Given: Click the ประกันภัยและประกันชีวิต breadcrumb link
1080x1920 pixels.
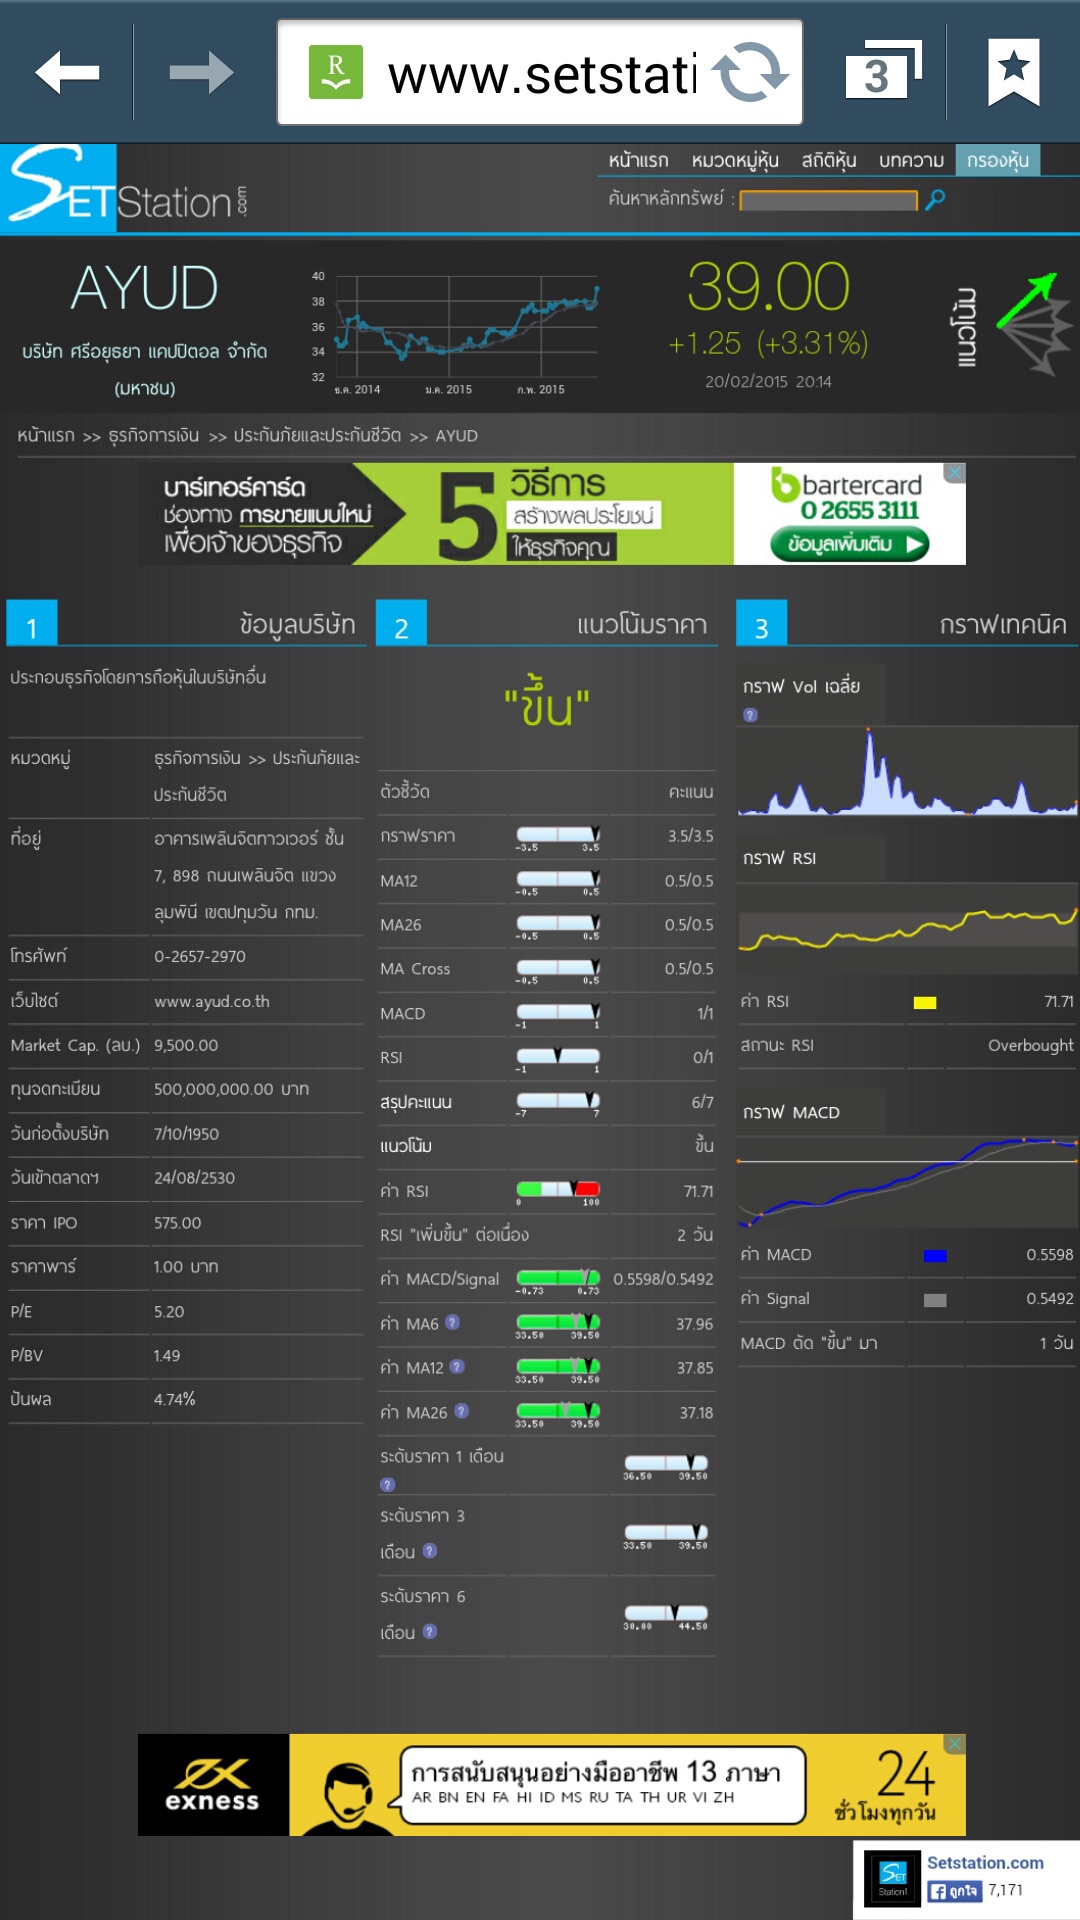Looking at the screenshot, I should pos(317,436).
